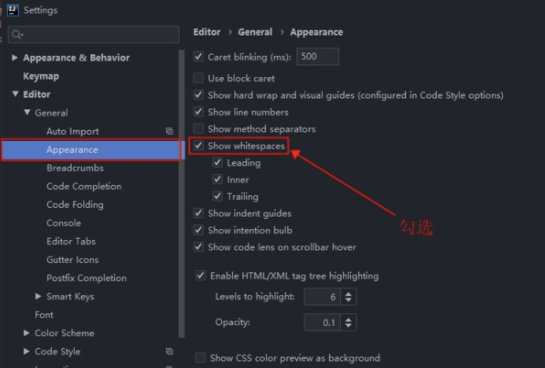Click the copy icon beside Code Style
545x368 pixels.
click(169, 351)
